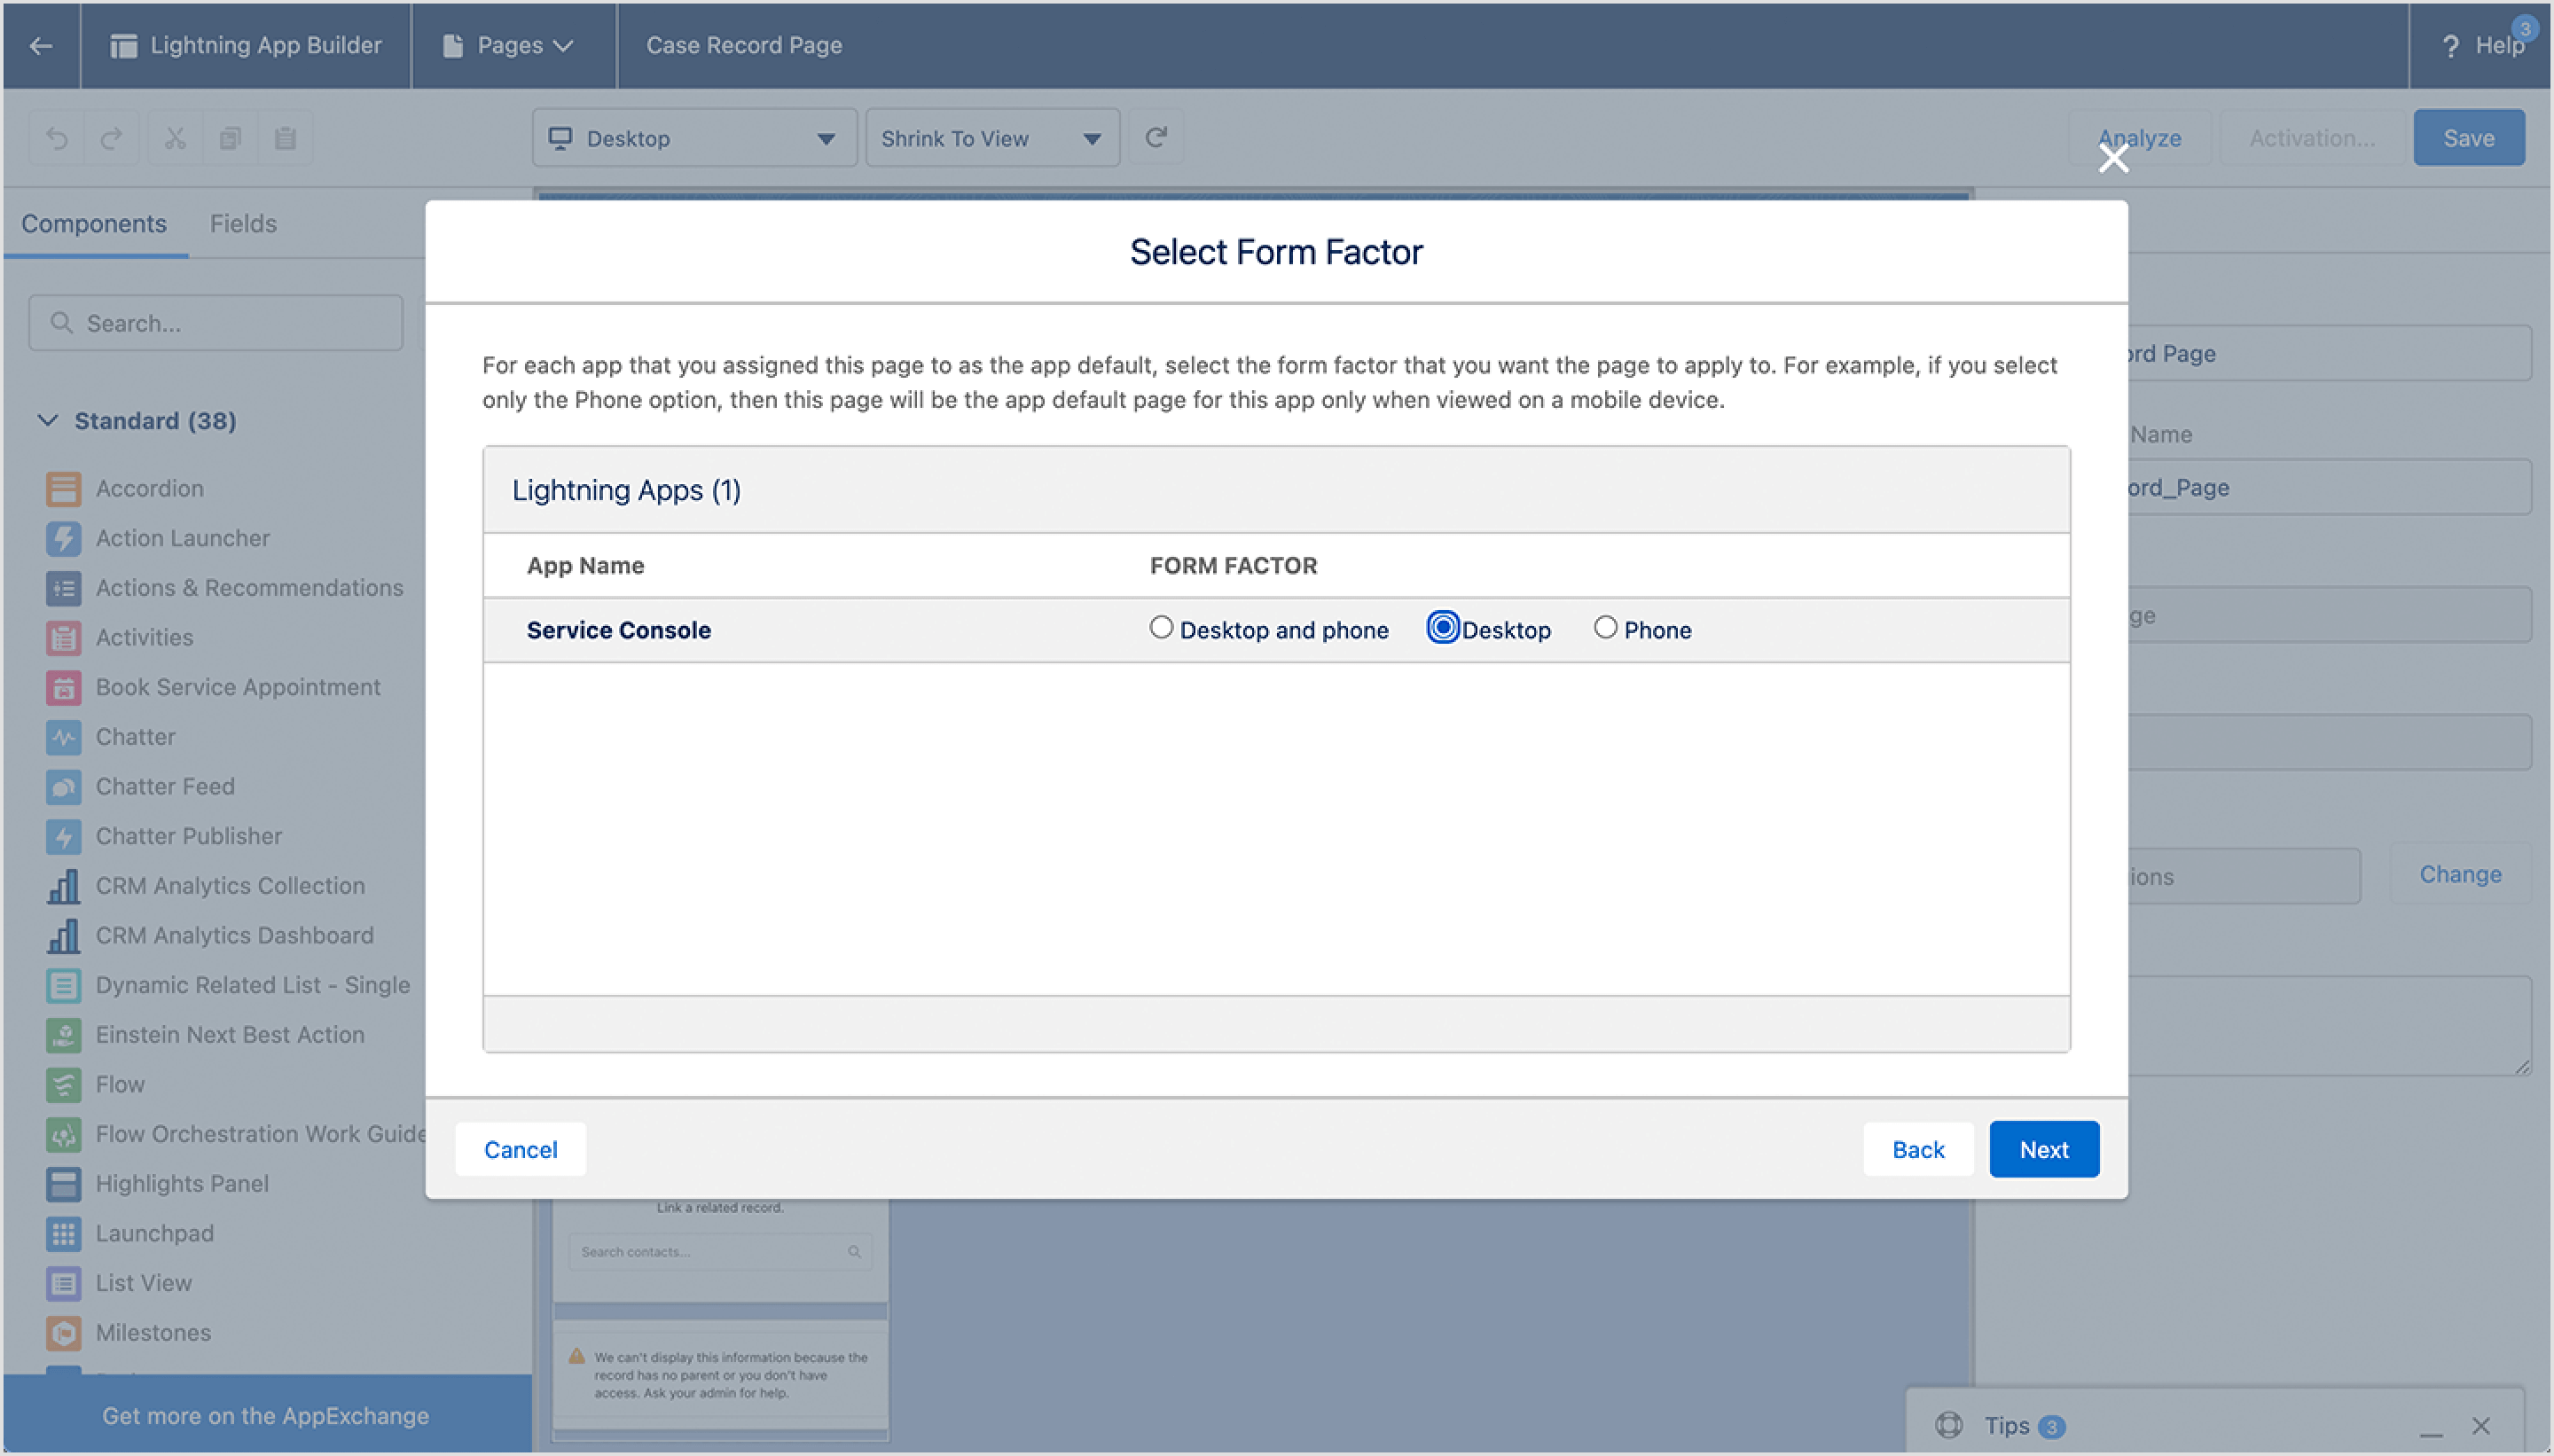Click the CRM Analytics Dashboard icon
The image size is (2554, 1456).
(63, 935)
